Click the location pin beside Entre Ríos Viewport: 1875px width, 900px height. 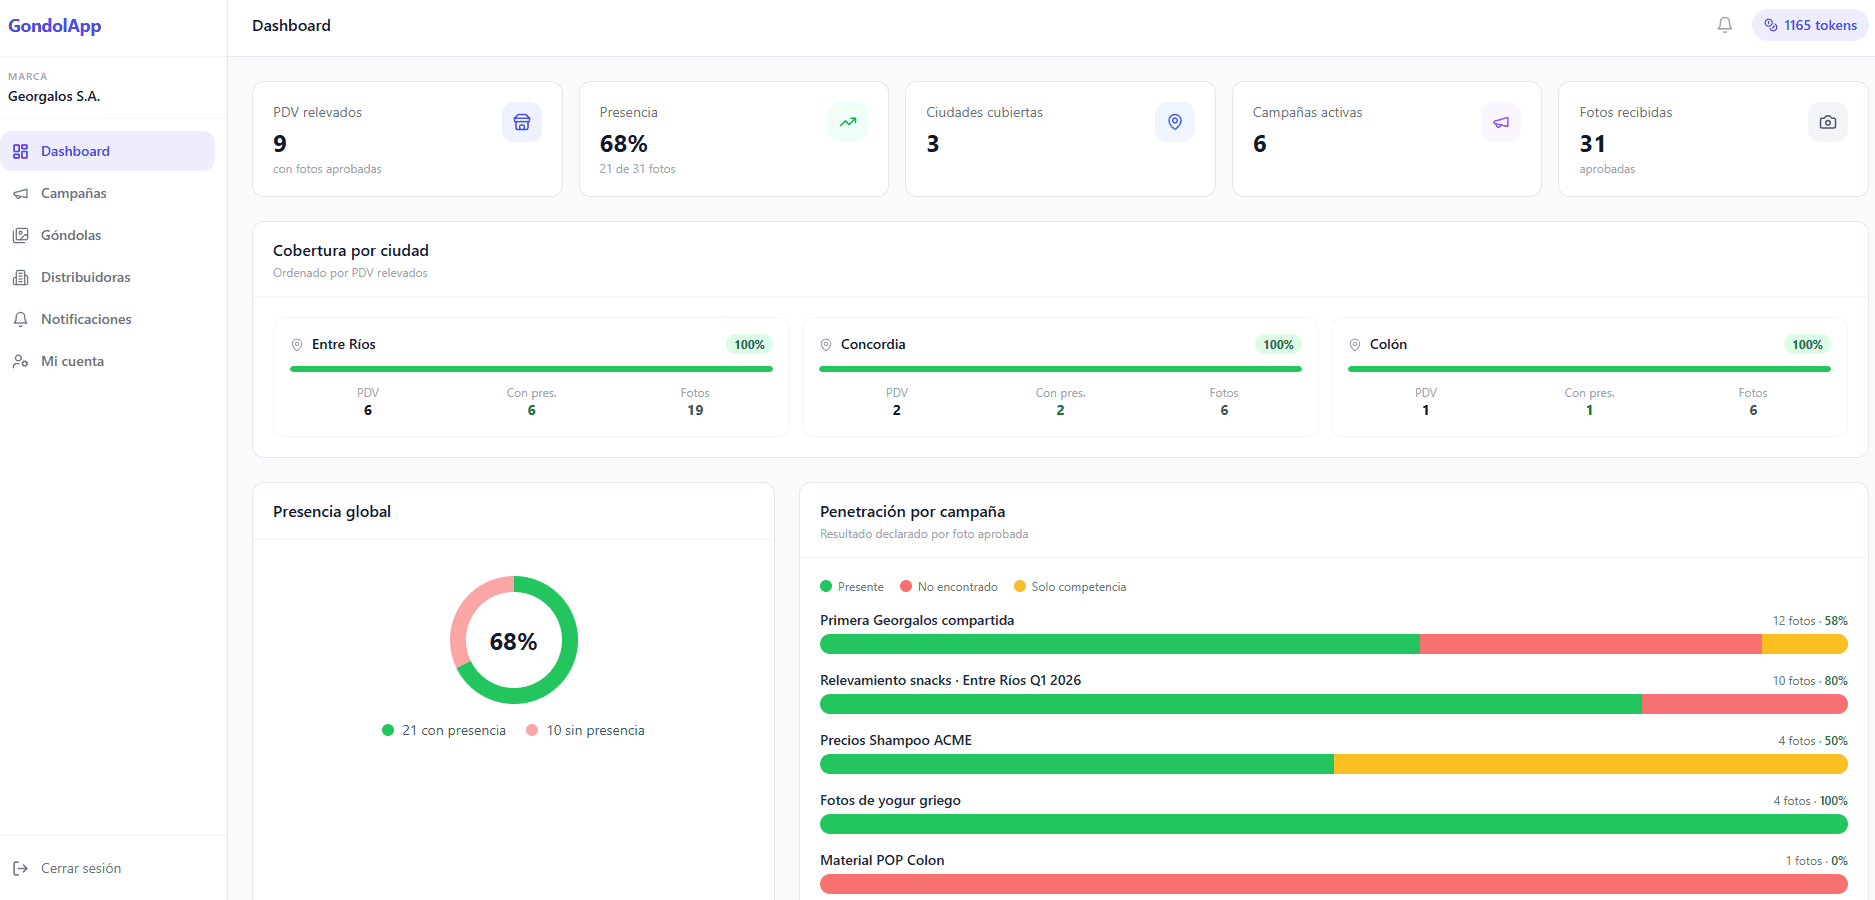point(297,344)
